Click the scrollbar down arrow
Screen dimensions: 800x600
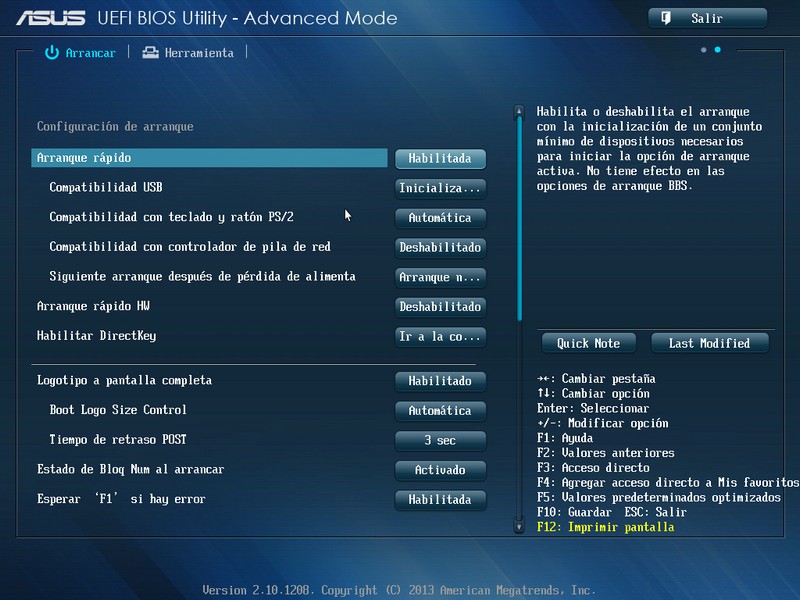[519, 526]
